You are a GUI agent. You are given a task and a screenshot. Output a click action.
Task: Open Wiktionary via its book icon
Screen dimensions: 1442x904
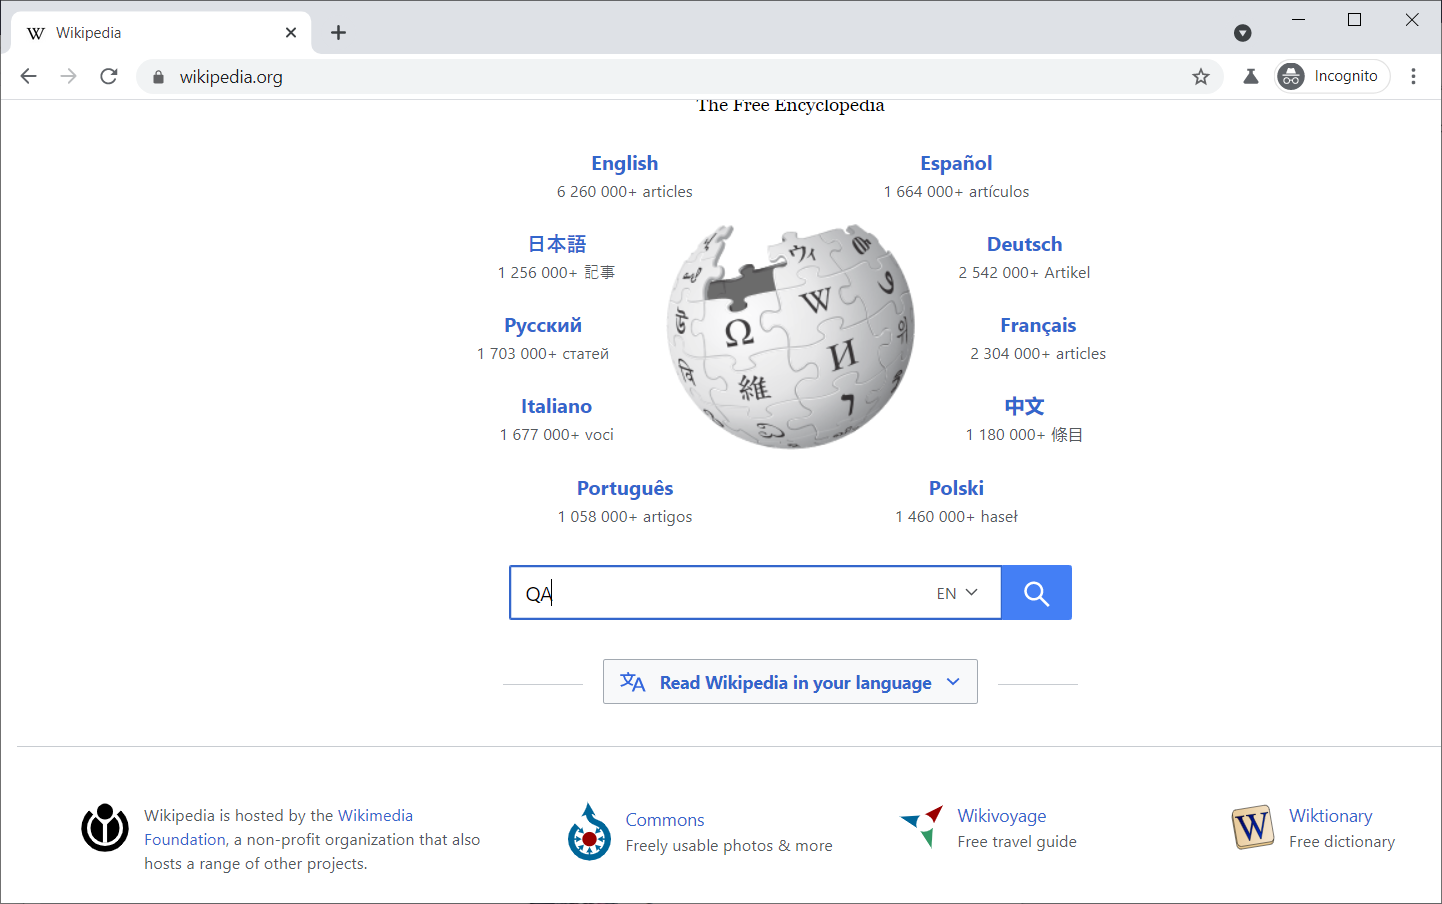[1252, 827]
